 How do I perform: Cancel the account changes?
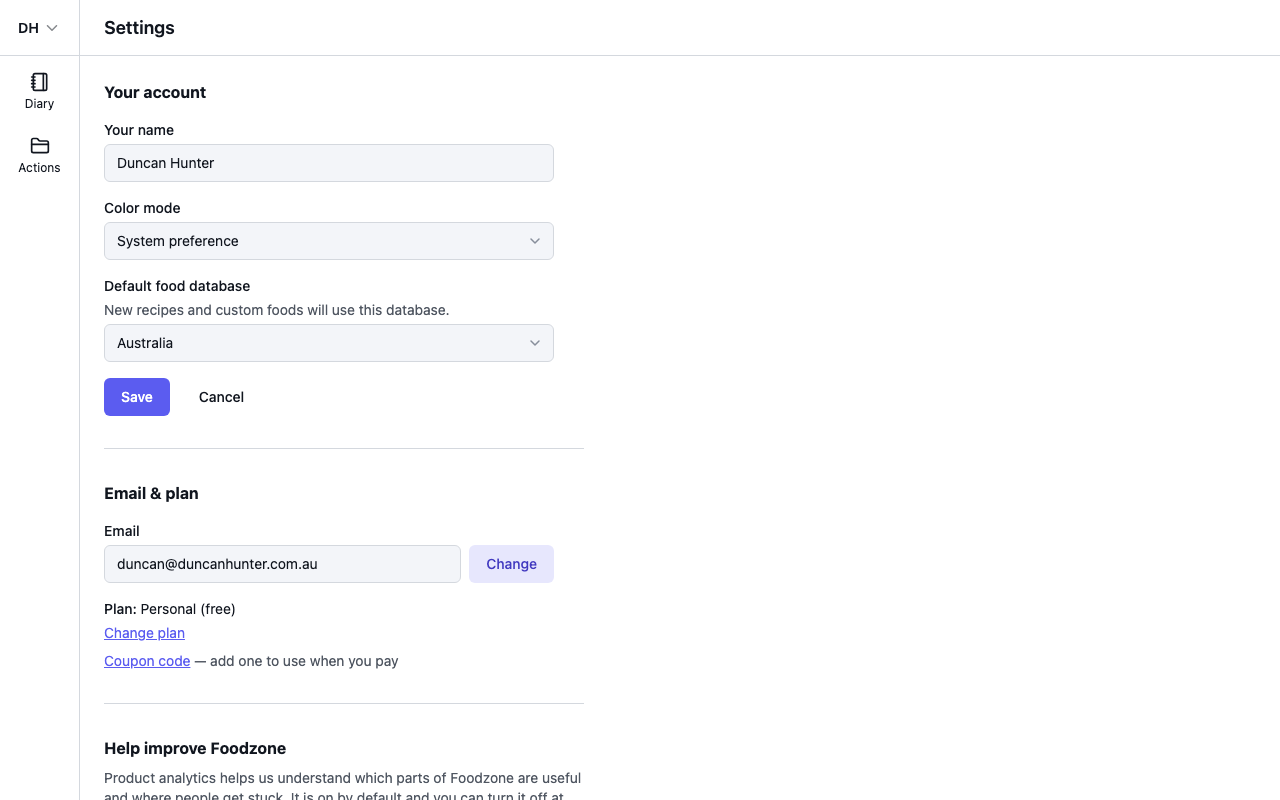tap(221, 397)
